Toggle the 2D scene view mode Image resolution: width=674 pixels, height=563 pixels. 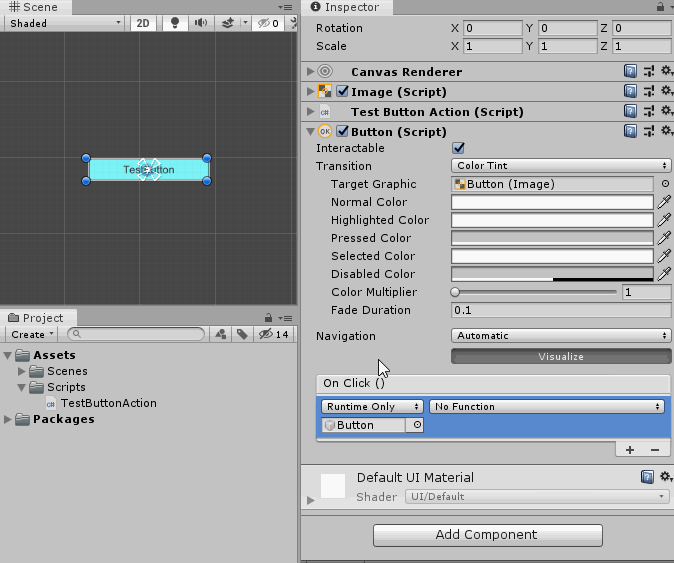pos(144,23)
